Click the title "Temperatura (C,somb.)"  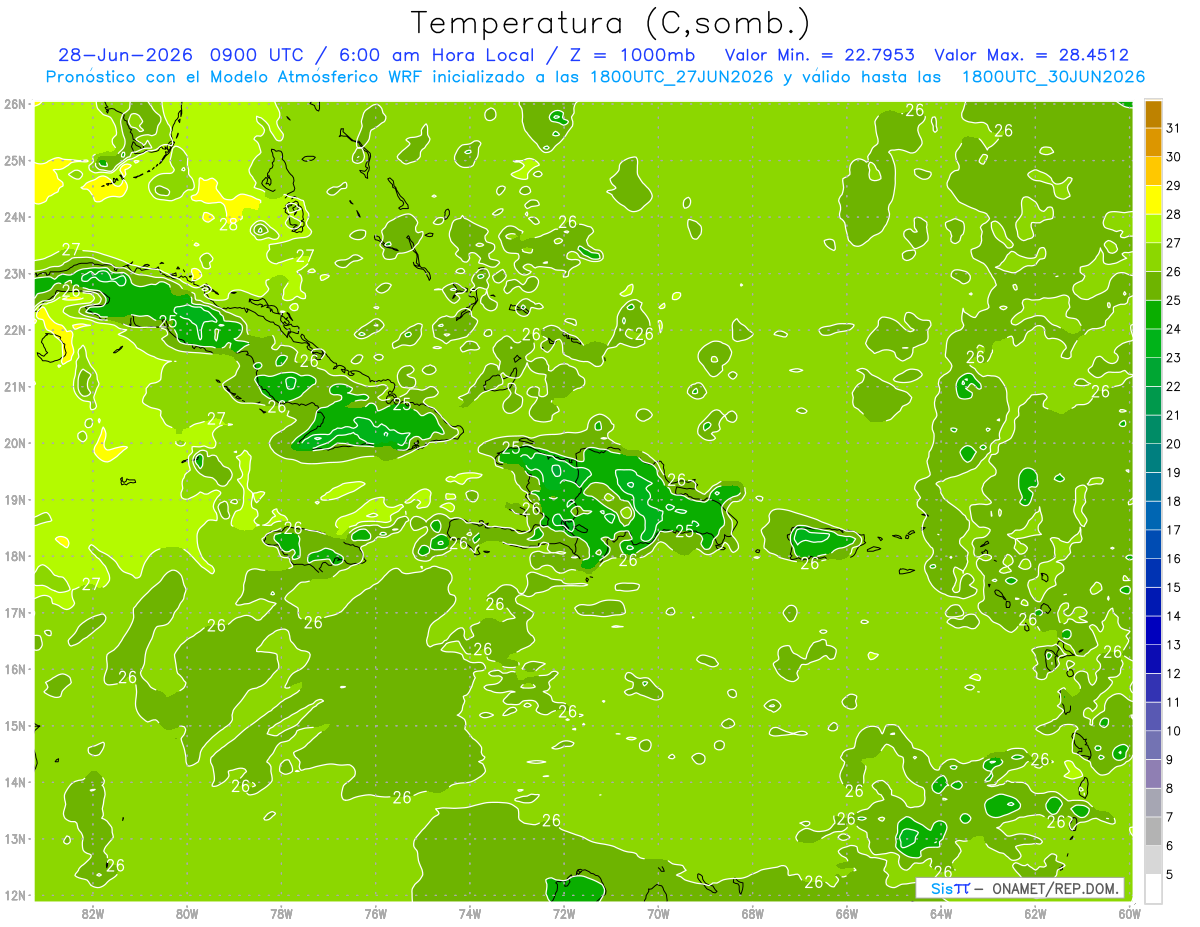[611, 24]
